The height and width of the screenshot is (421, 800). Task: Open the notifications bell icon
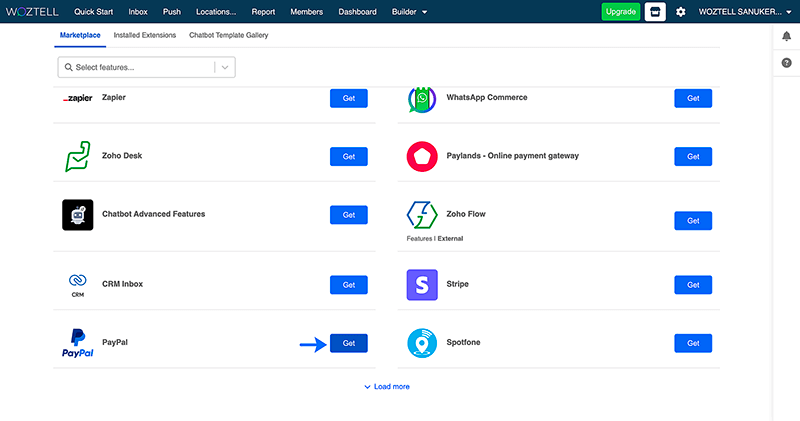(x=786, y=36)
